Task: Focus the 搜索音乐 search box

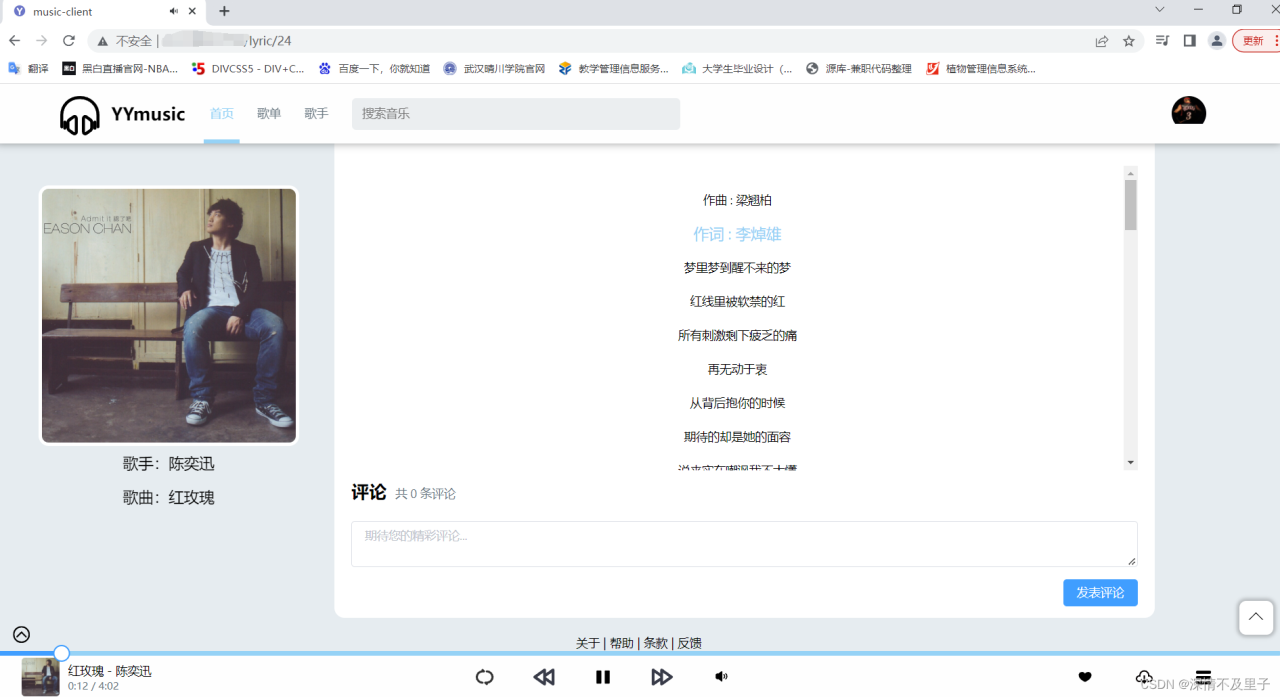Action: pyautogui.click(x=516, y=114)
